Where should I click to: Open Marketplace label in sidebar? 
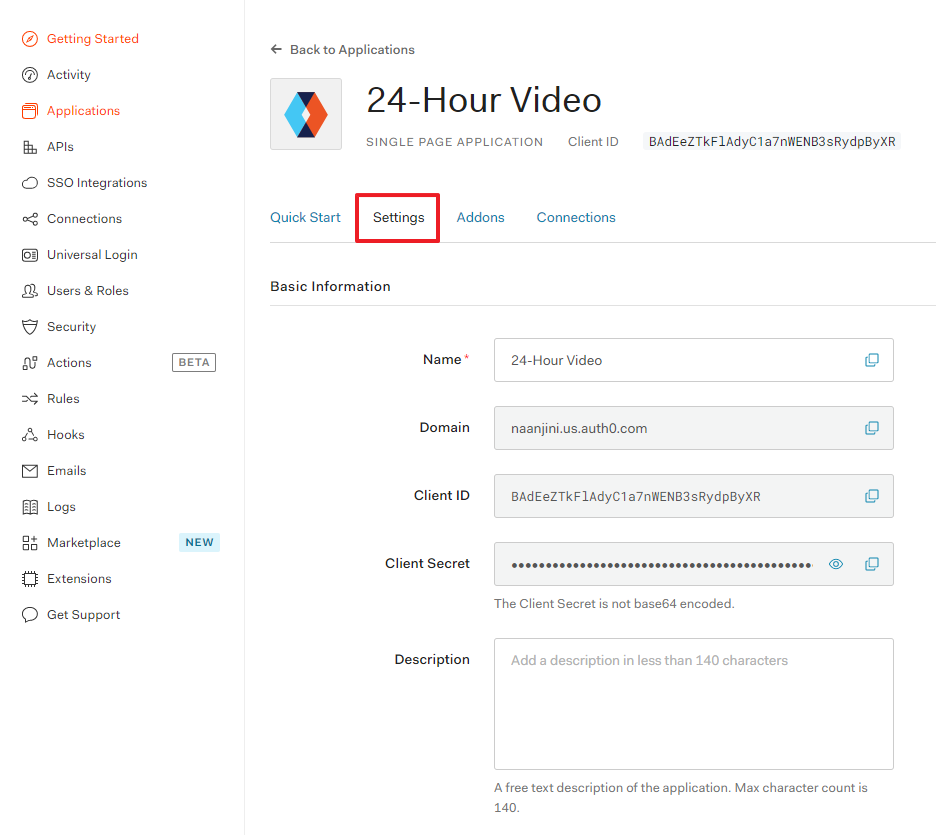pos(84,543)
